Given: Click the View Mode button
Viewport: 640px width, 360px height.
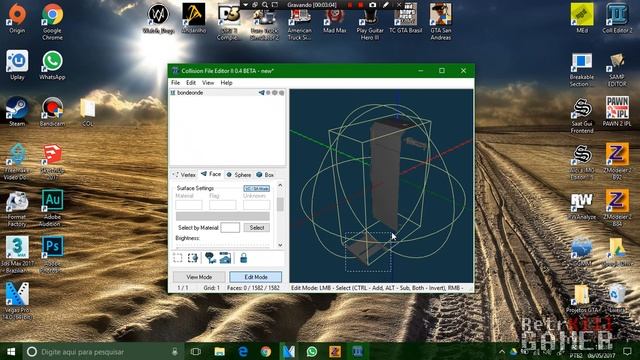Looking at the screenshot, I should (x=199, y=277).
